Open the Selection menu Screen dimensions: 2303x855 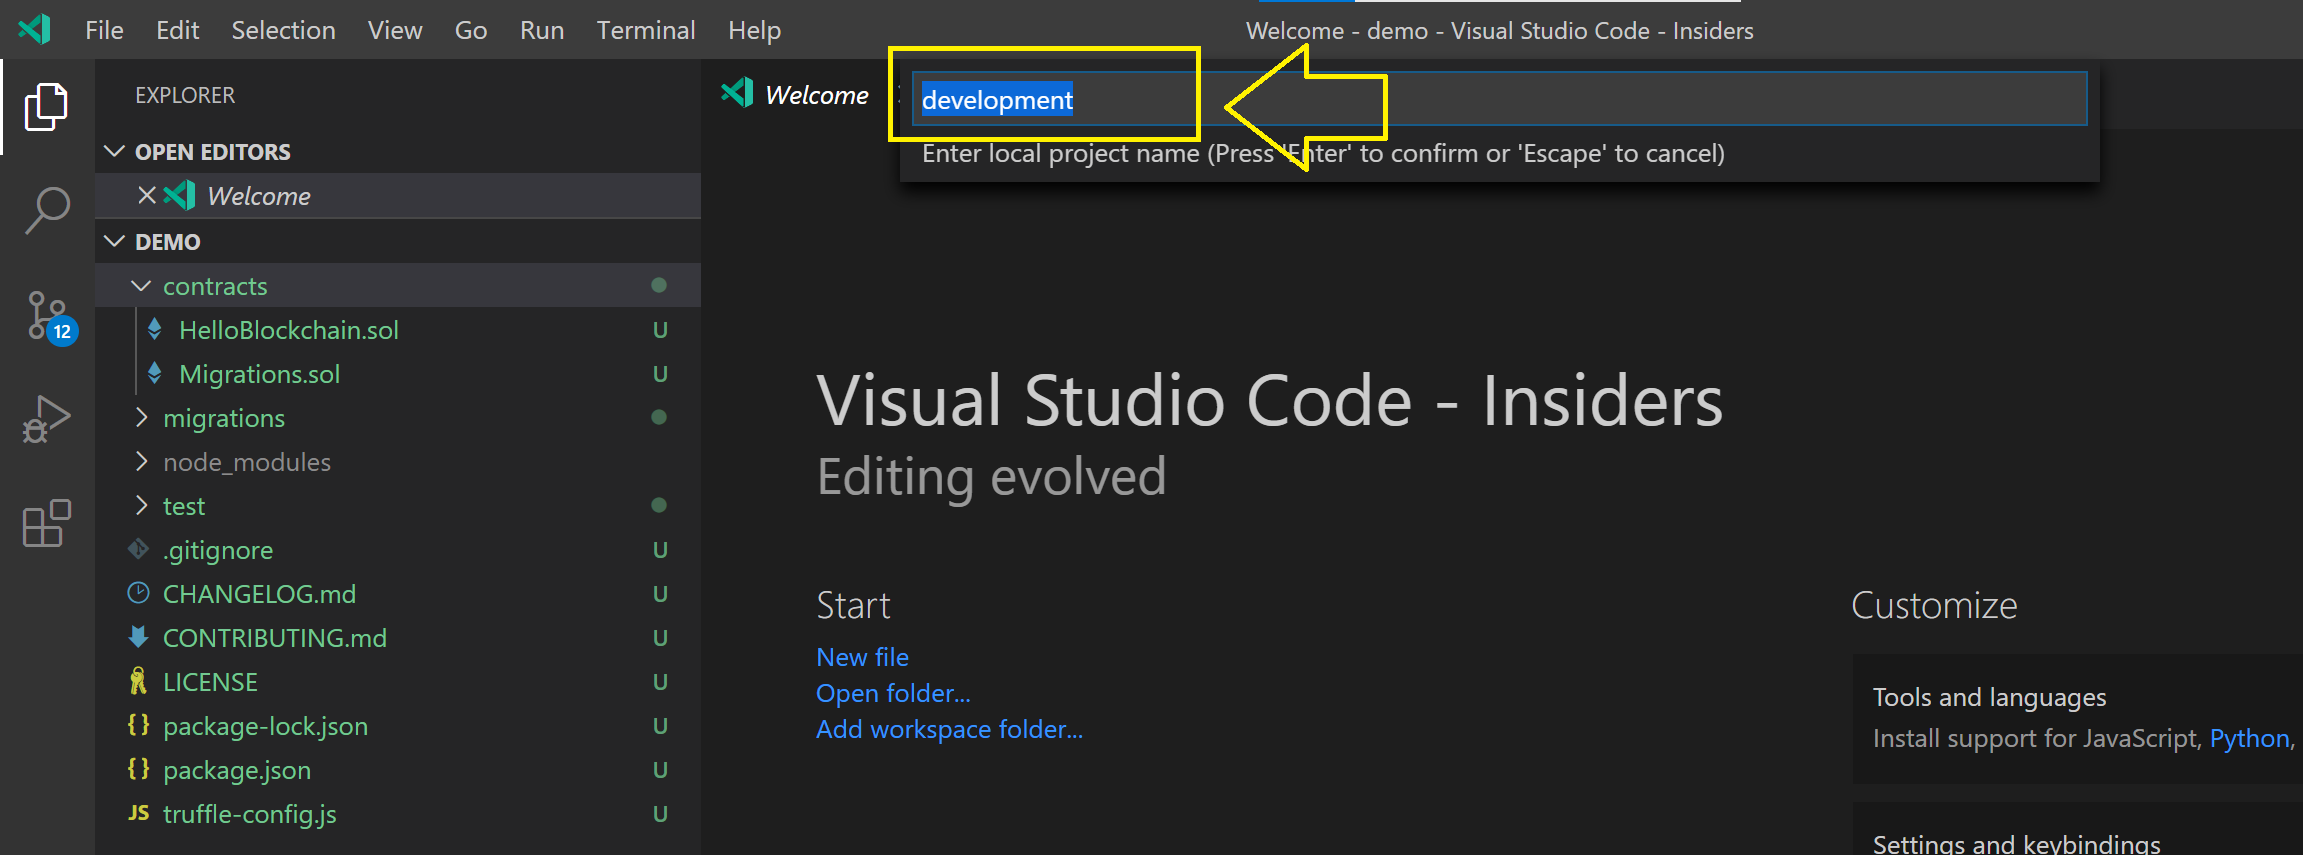(283, 30)
